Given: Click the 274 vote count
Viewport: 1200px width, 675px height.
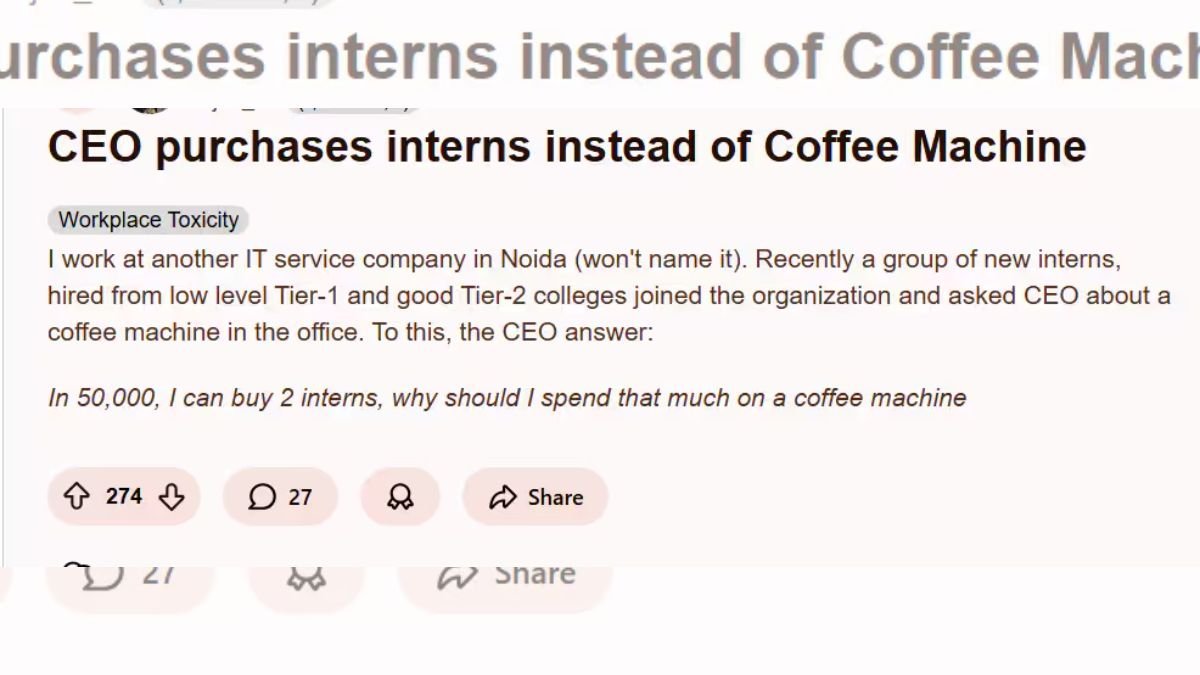Looking at the screenshot, I should pos(124,496).
